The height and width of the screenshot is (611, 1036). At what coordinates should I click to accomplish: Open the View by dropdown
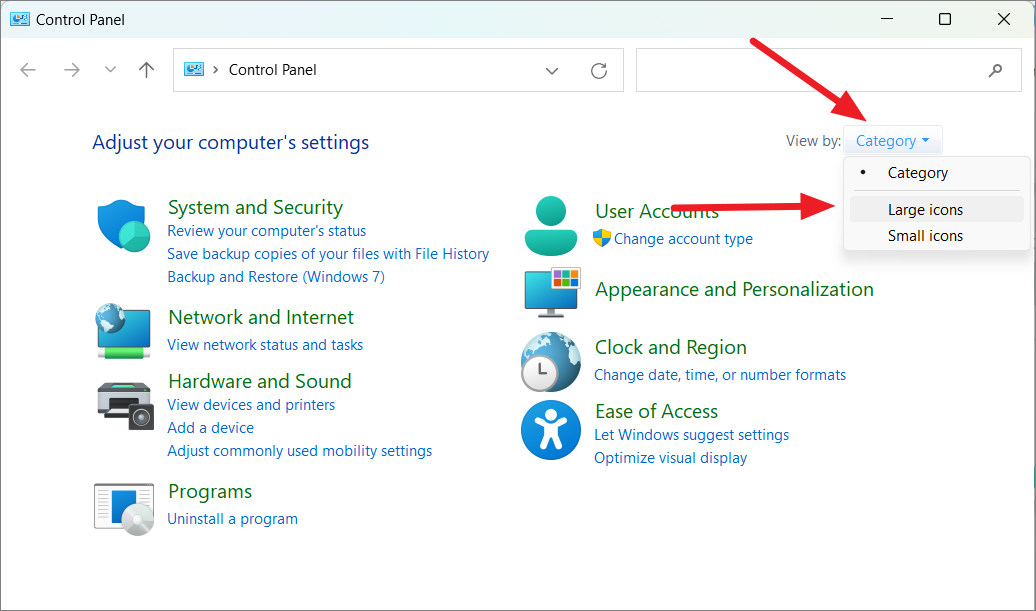(x=892, y=140)
